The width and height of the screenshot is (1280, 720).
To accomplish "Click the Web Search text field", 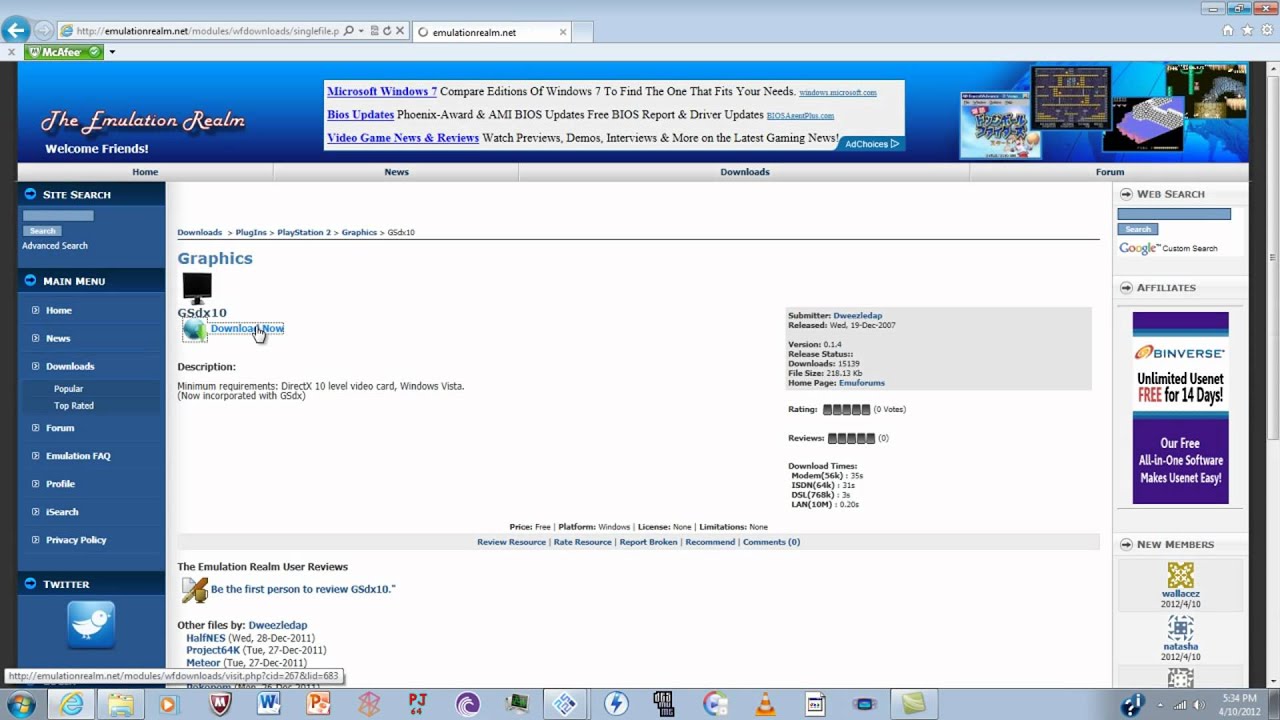I will pyautogui.click(x=1174, y=214).
